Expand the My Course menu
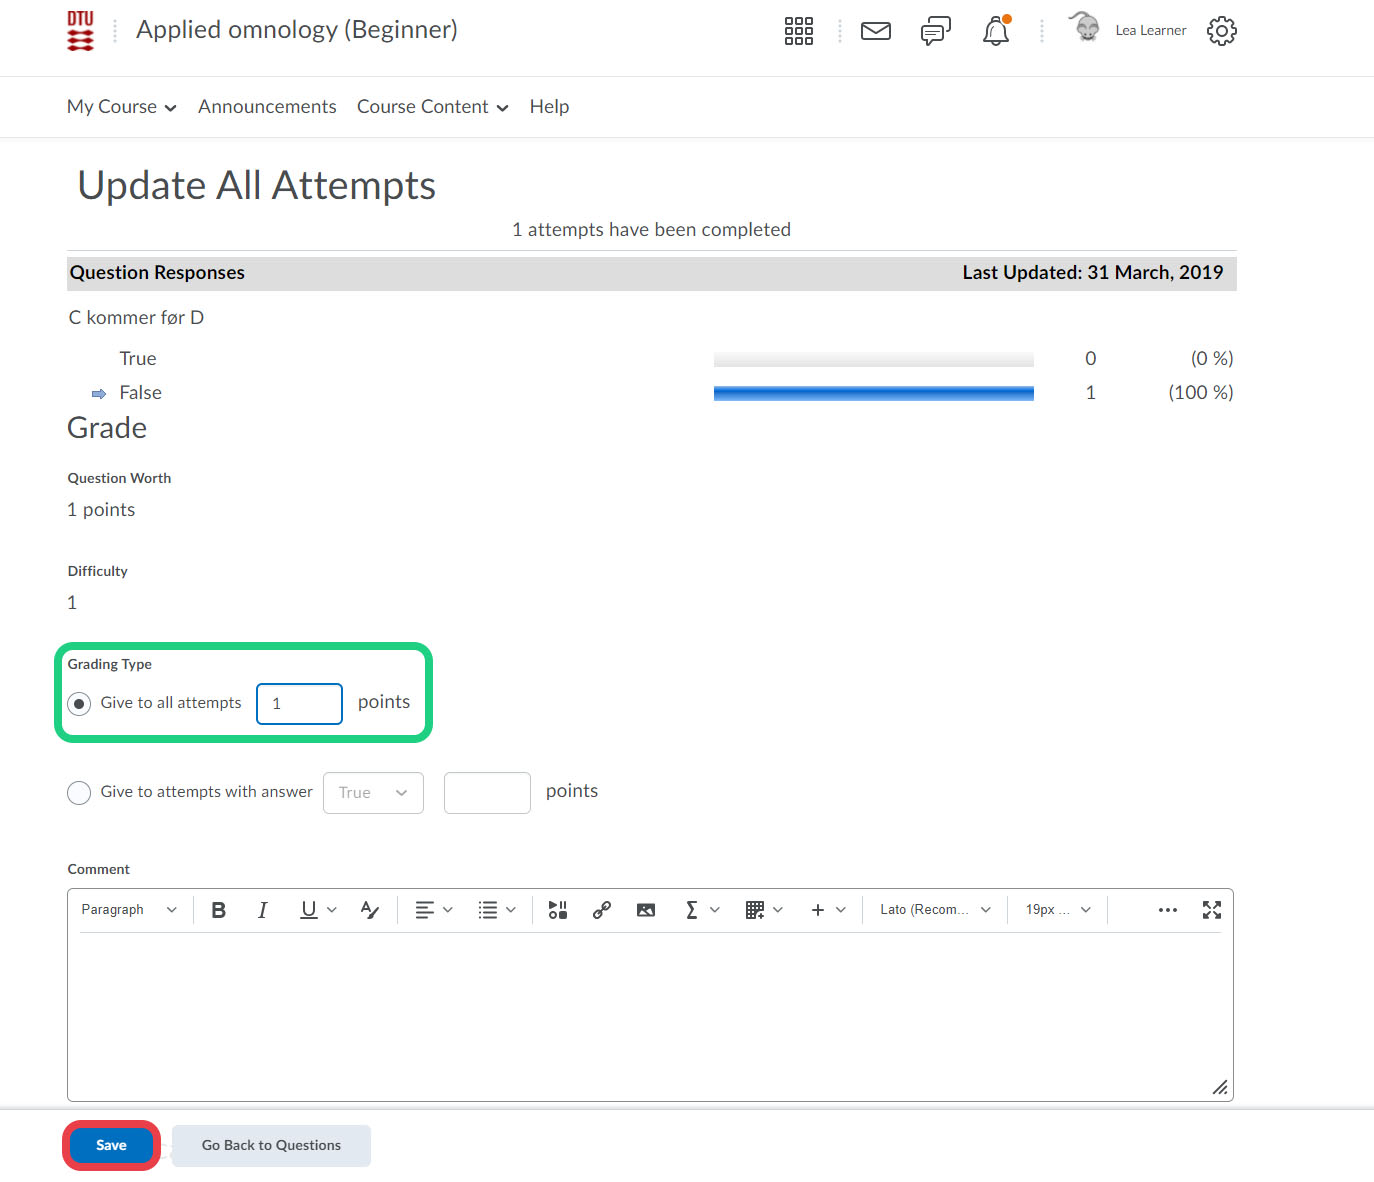The width and height of the screenshot is (1374, 1182). (121, 107)
